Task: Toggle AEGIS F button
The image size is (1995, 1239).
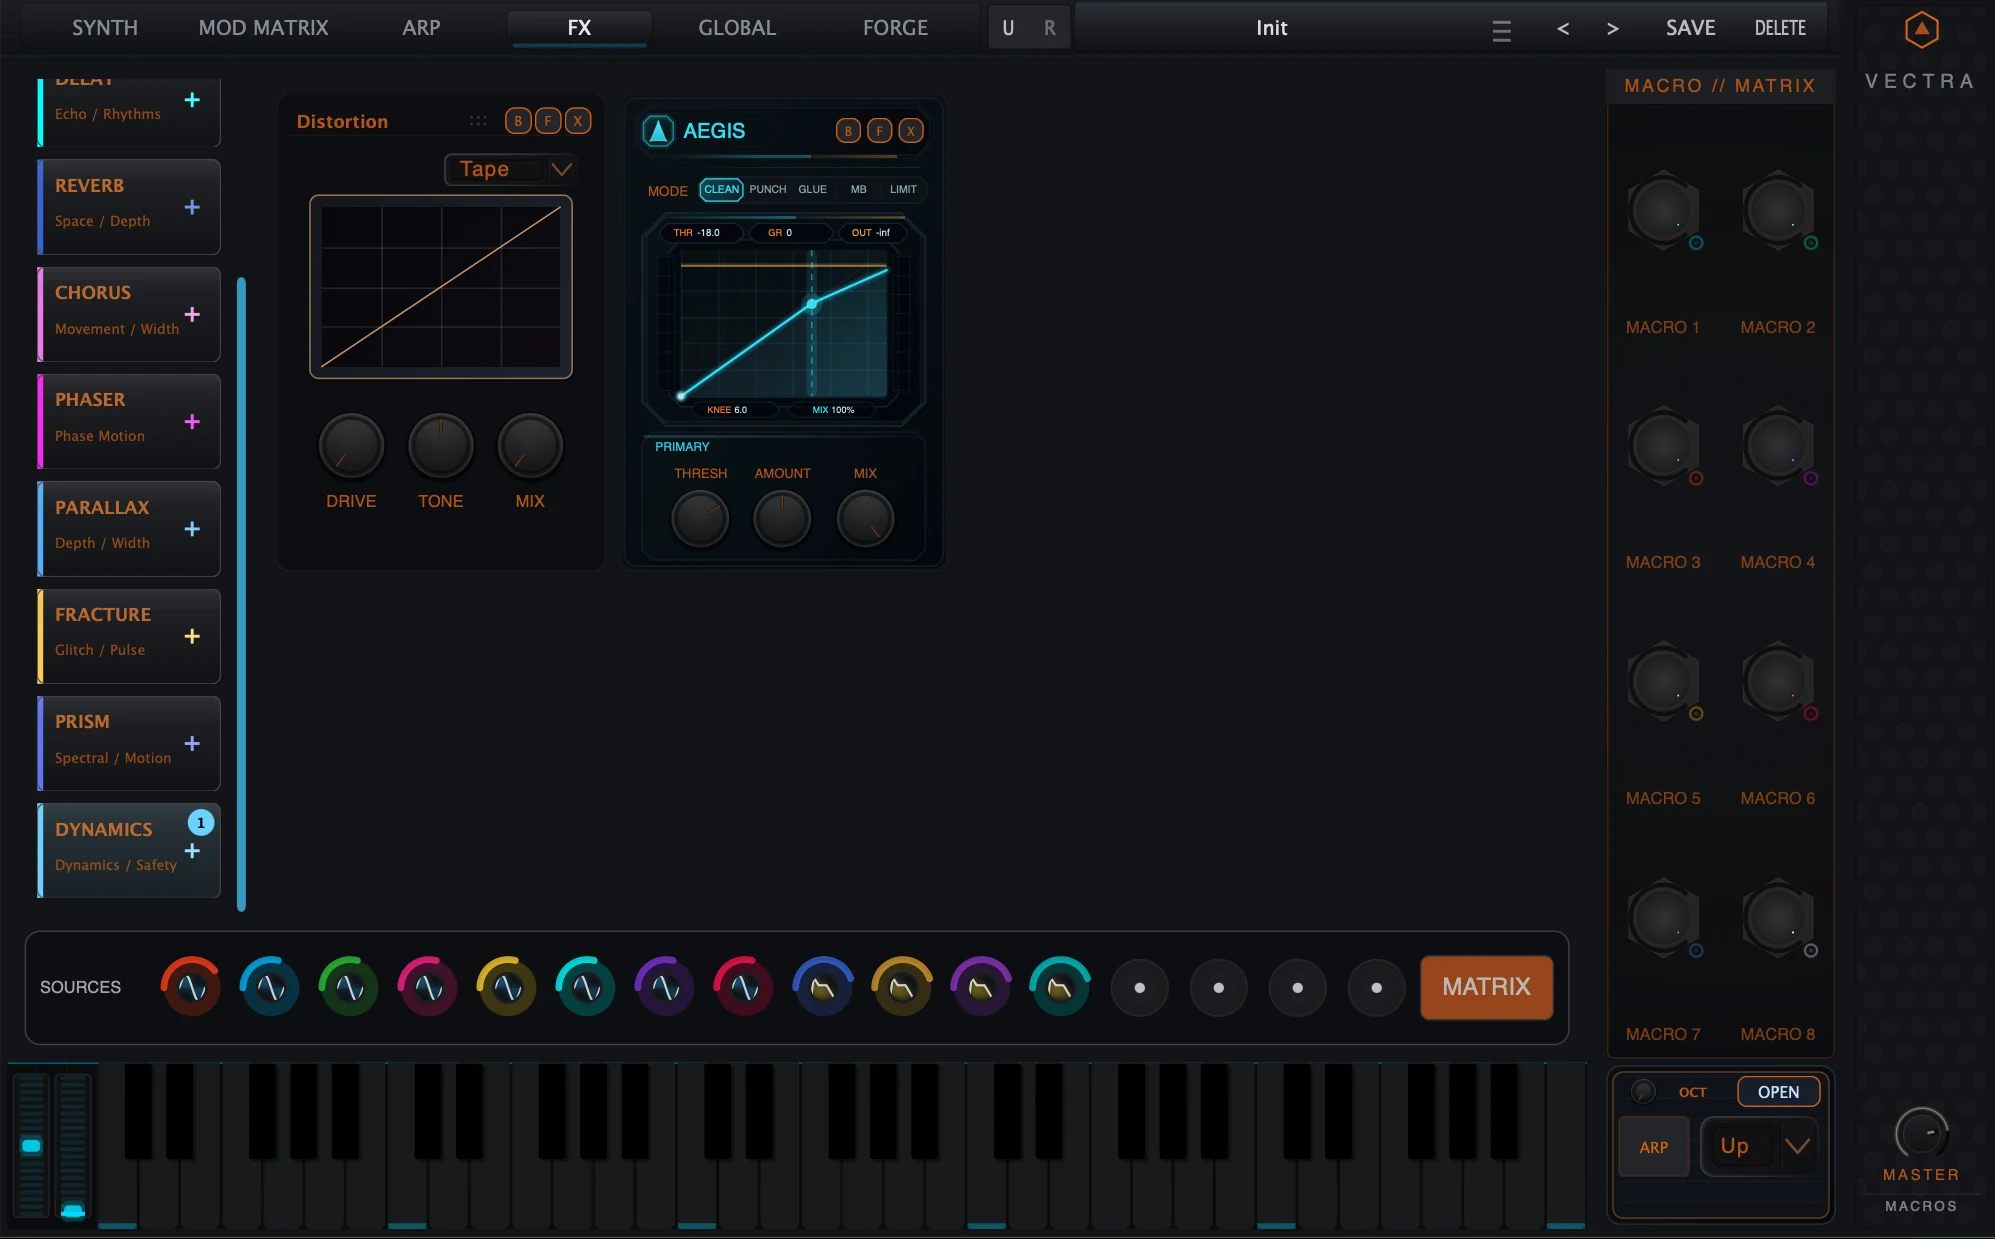Action: (x=880, y=131)
